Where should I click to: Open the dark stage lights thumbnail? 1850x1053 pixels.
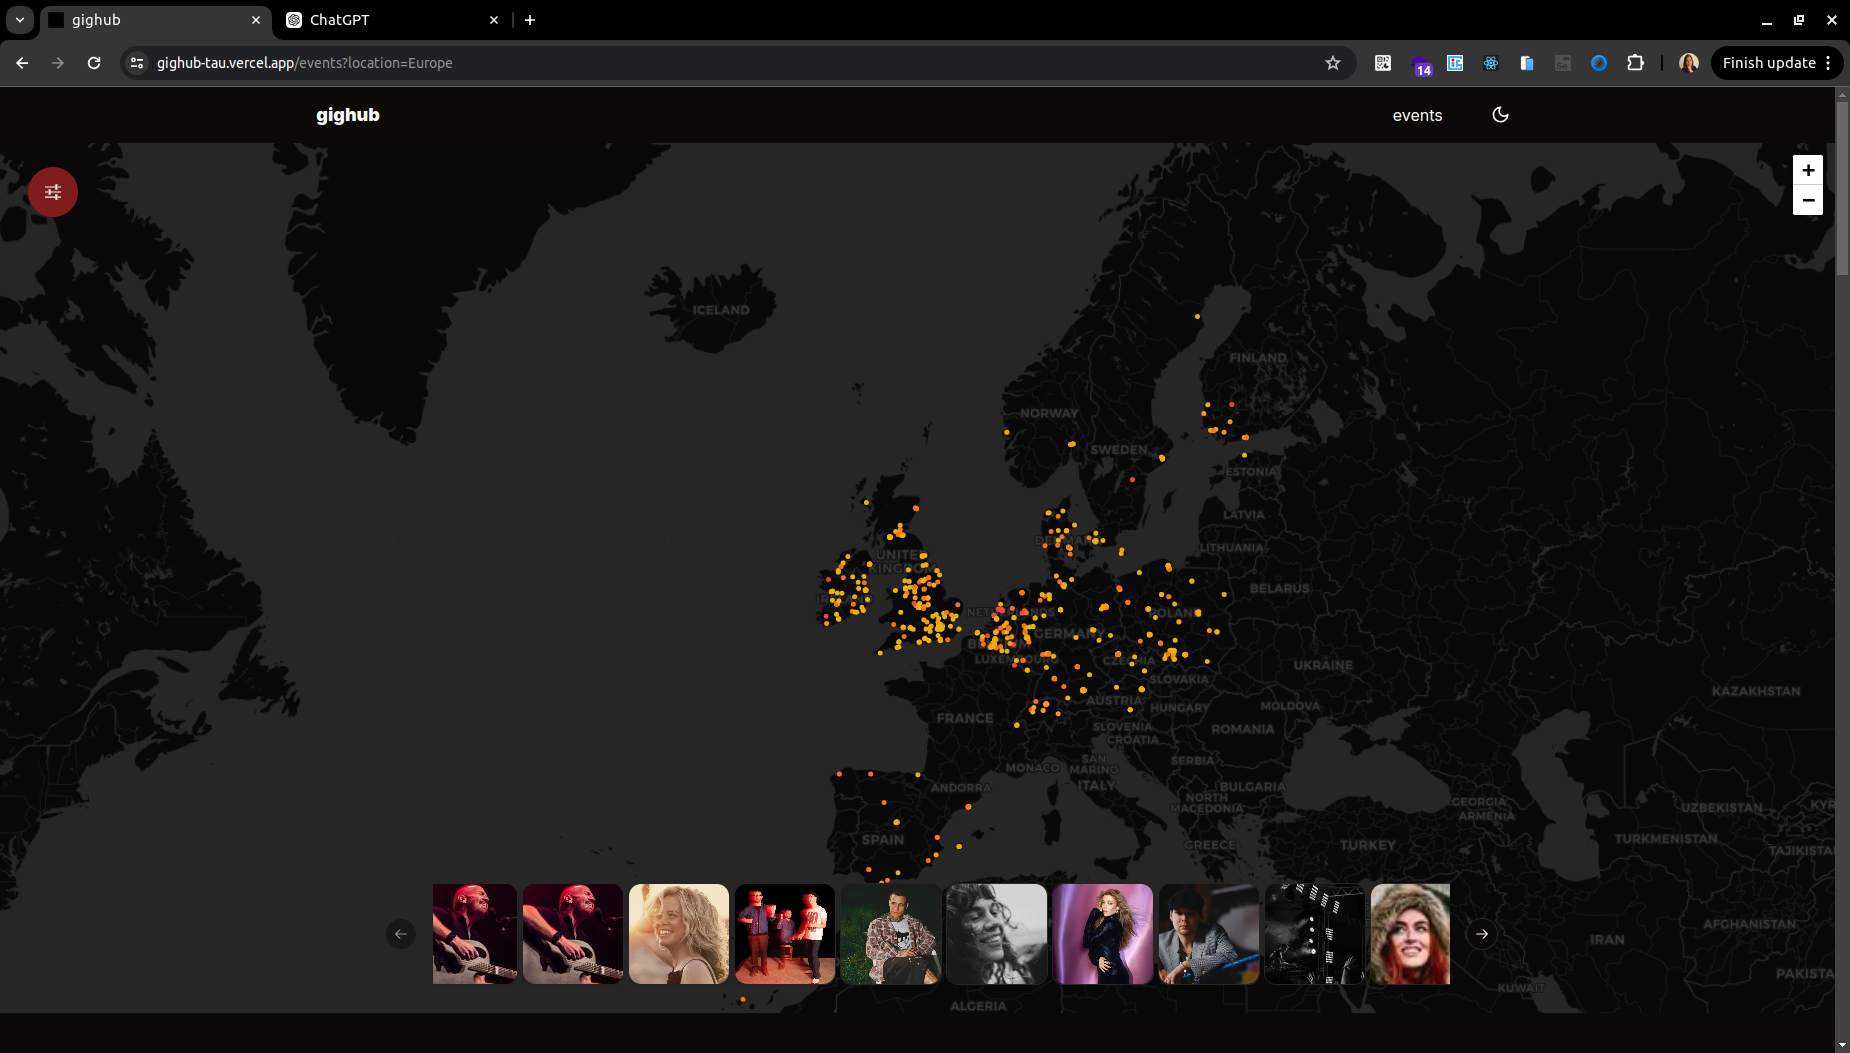click(x=1315, y=934)
